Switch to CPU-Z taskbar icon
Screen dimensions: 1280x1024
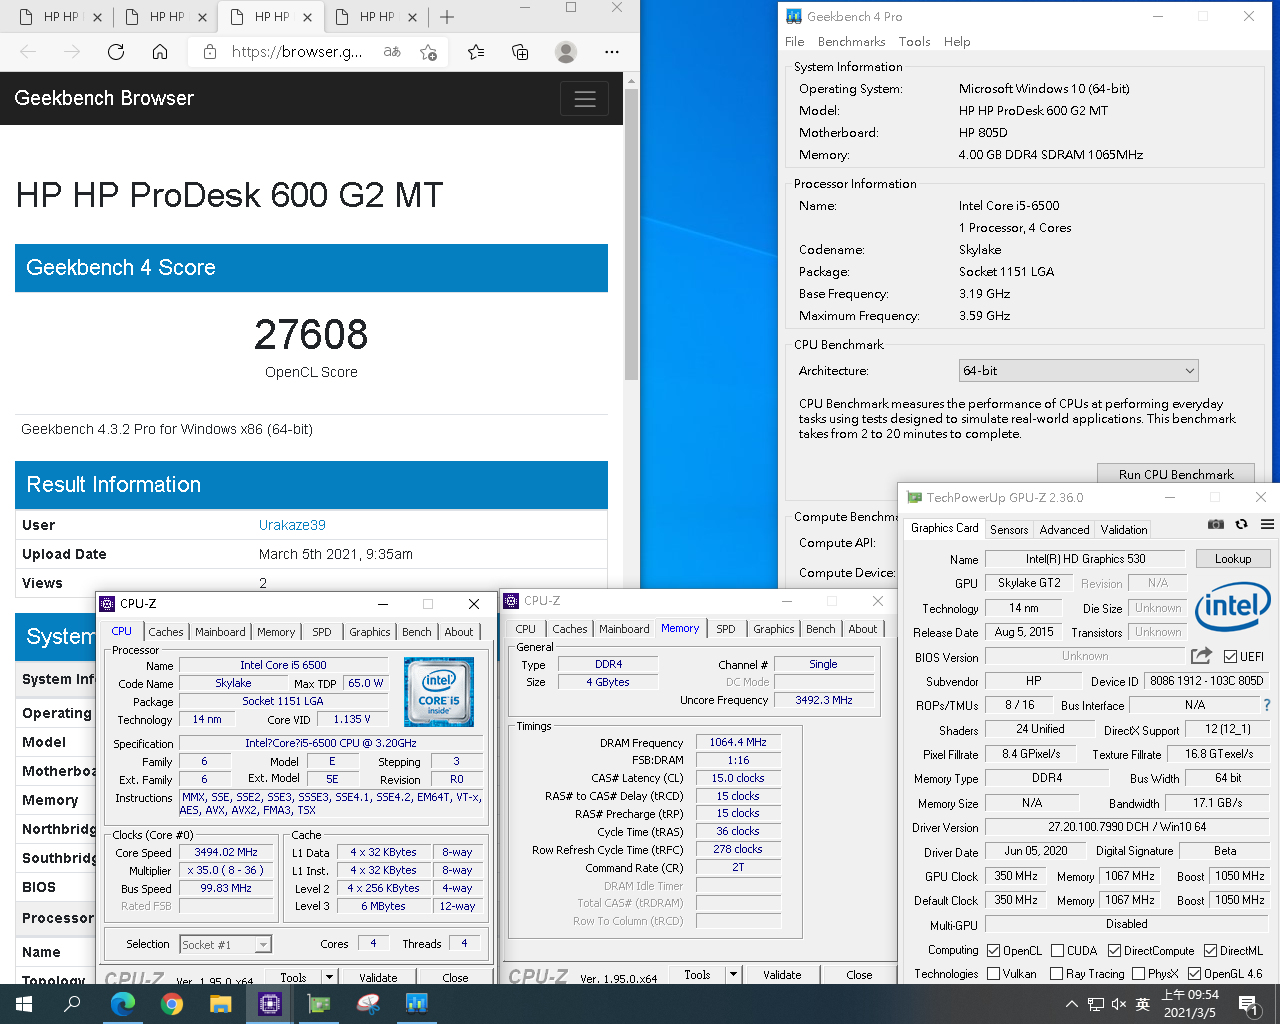tap(270, 1004)
